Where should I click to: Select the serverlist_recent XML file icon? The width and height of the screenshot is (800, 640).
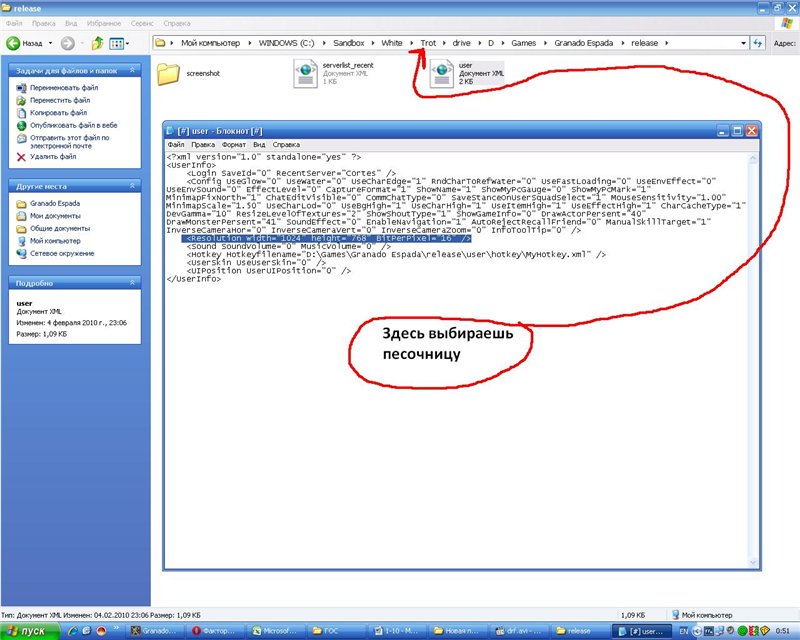(x=305, y=73)
